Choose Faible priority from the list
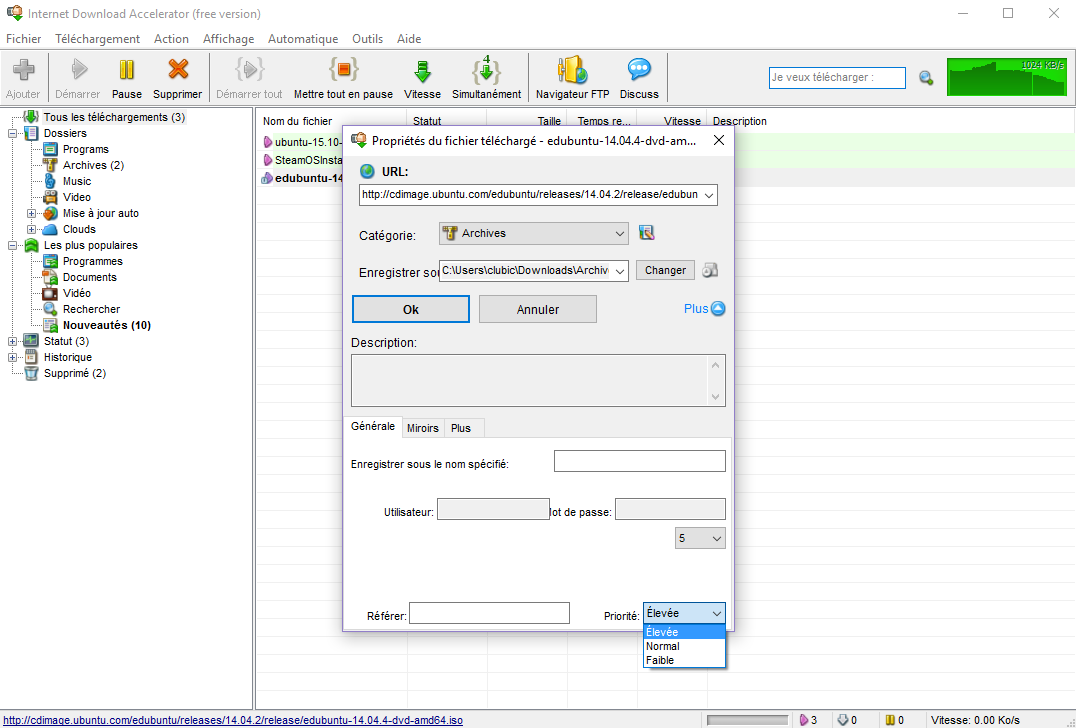 (684, 660)
